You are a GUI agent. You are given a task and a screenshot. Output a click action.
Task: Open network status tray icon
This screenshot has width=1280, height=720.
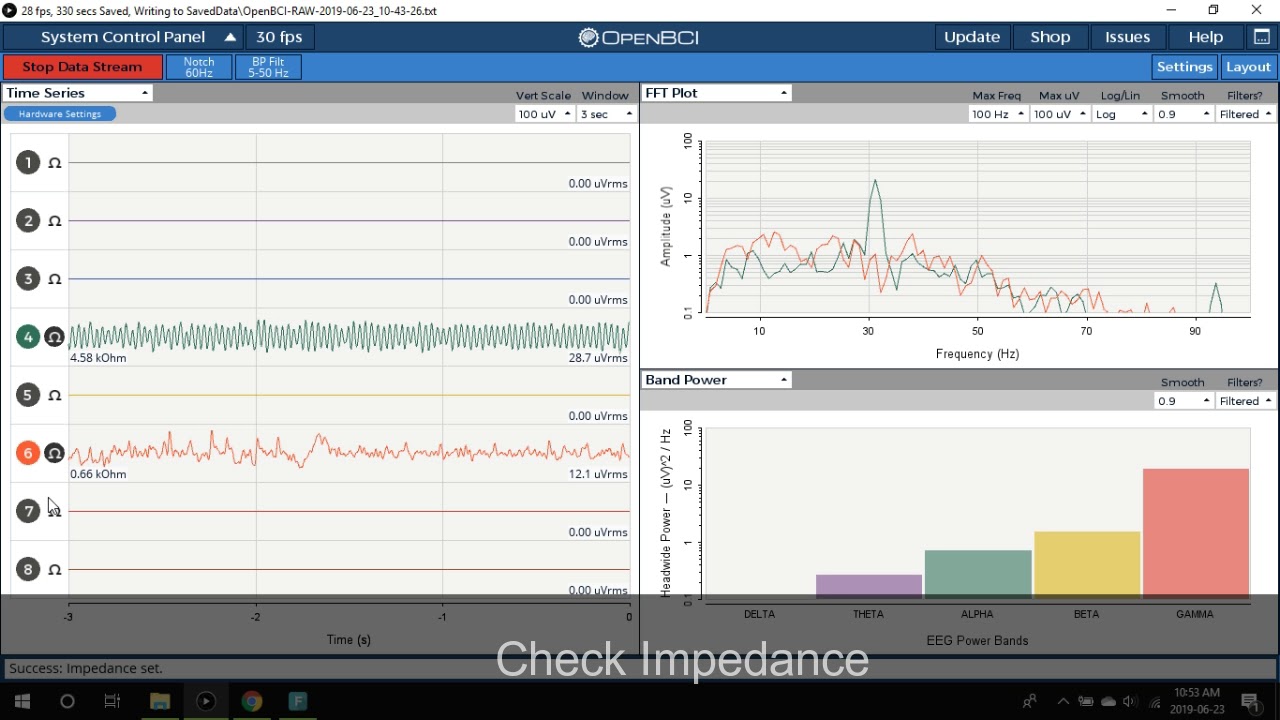pyautogui.click(x=1155, y=701)
